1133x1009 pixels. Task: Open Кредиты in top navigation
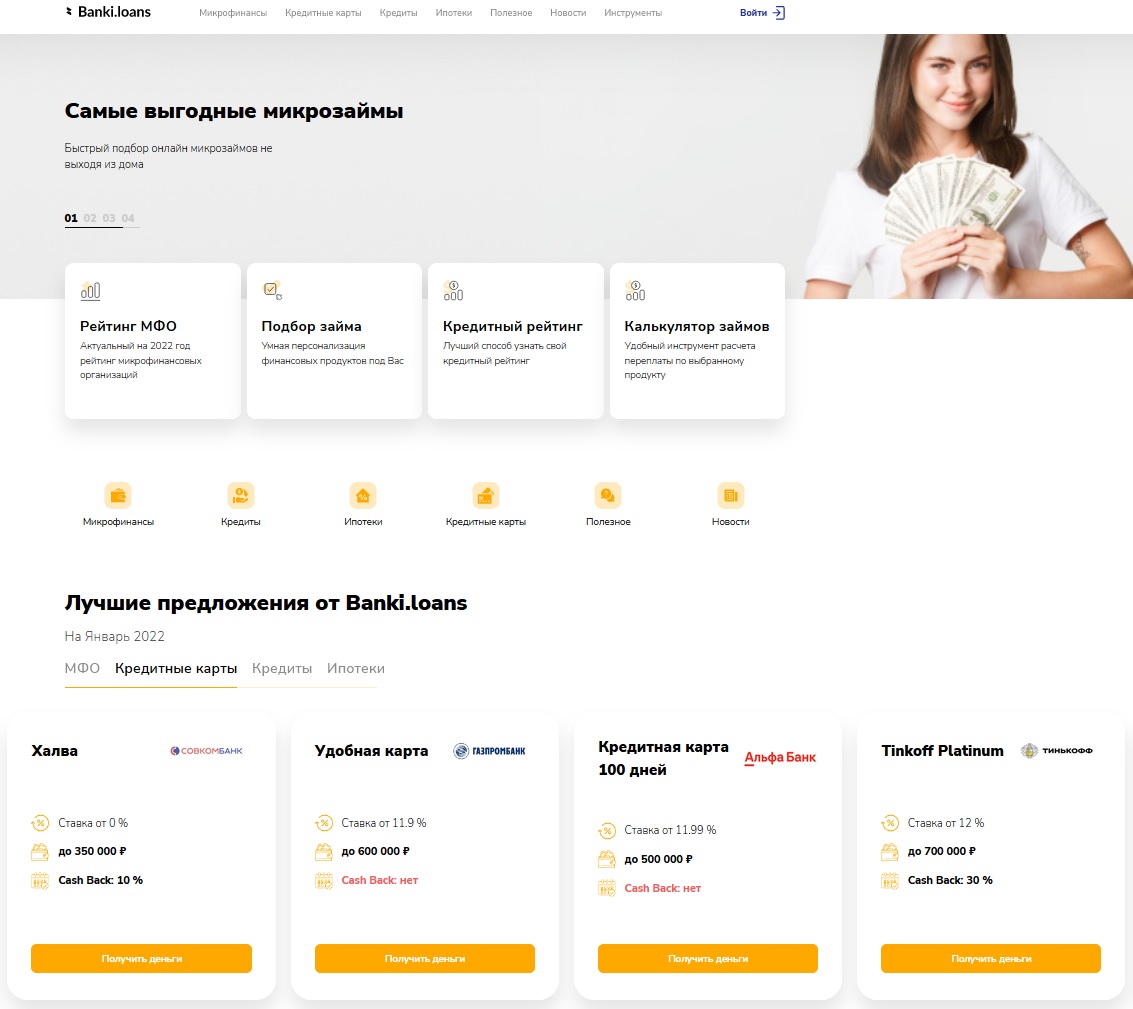point(398,13)
